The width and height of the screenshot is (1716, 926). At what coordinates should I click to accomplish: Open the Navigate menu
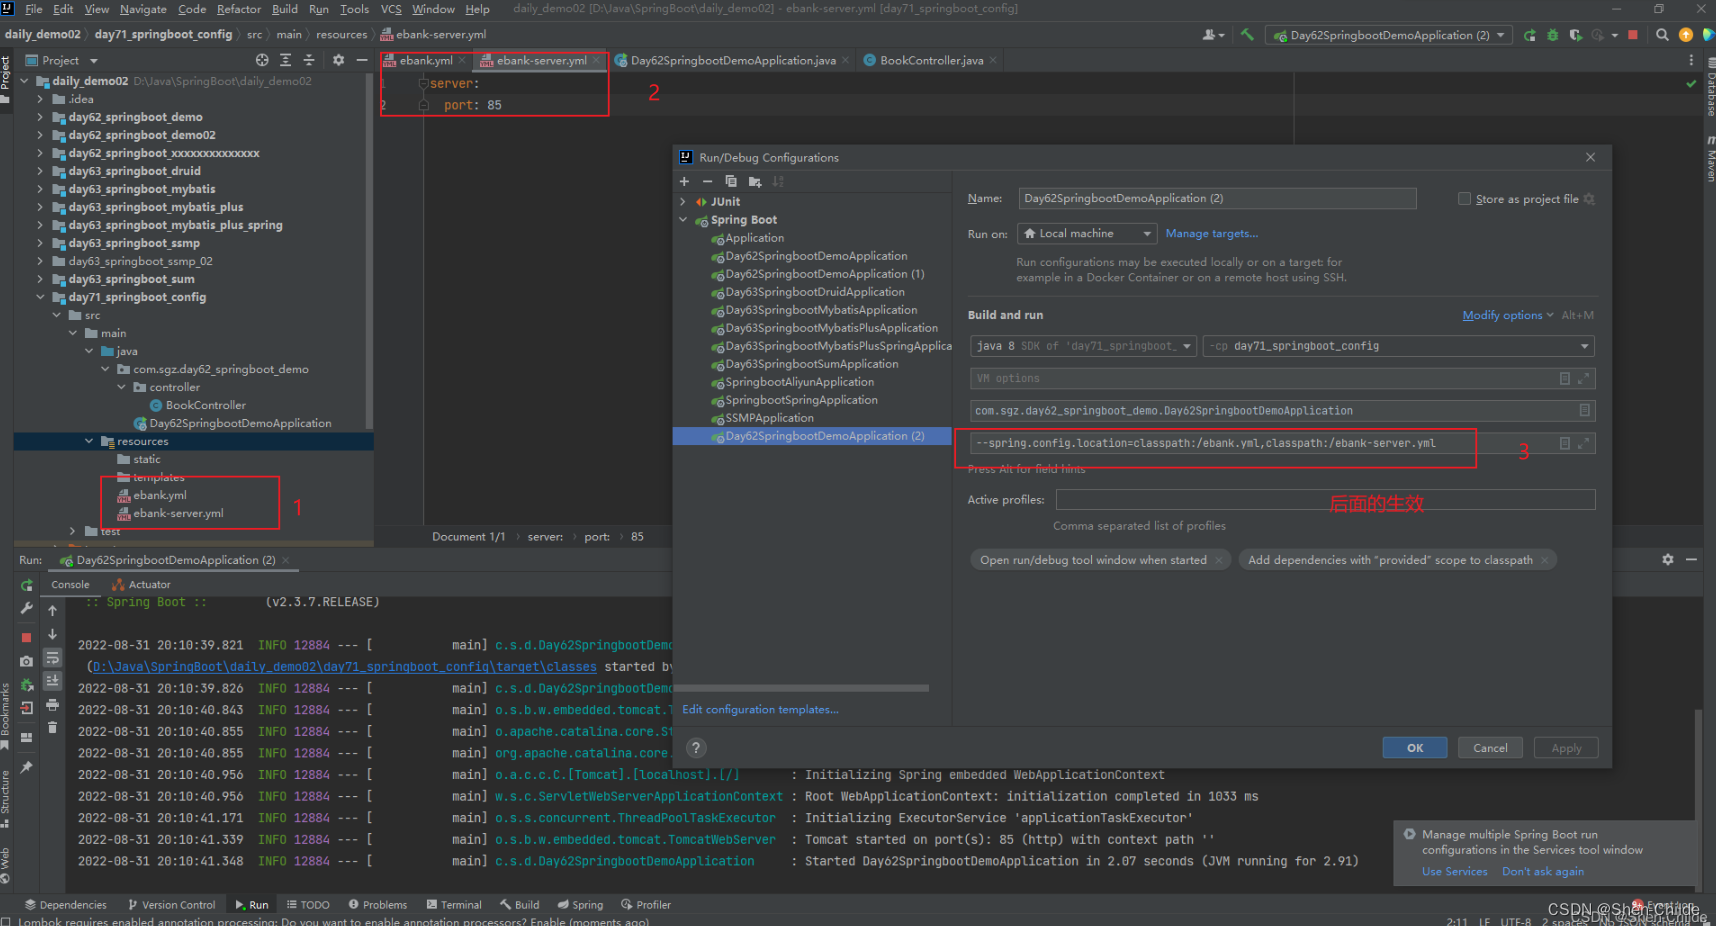pos(143,9)
